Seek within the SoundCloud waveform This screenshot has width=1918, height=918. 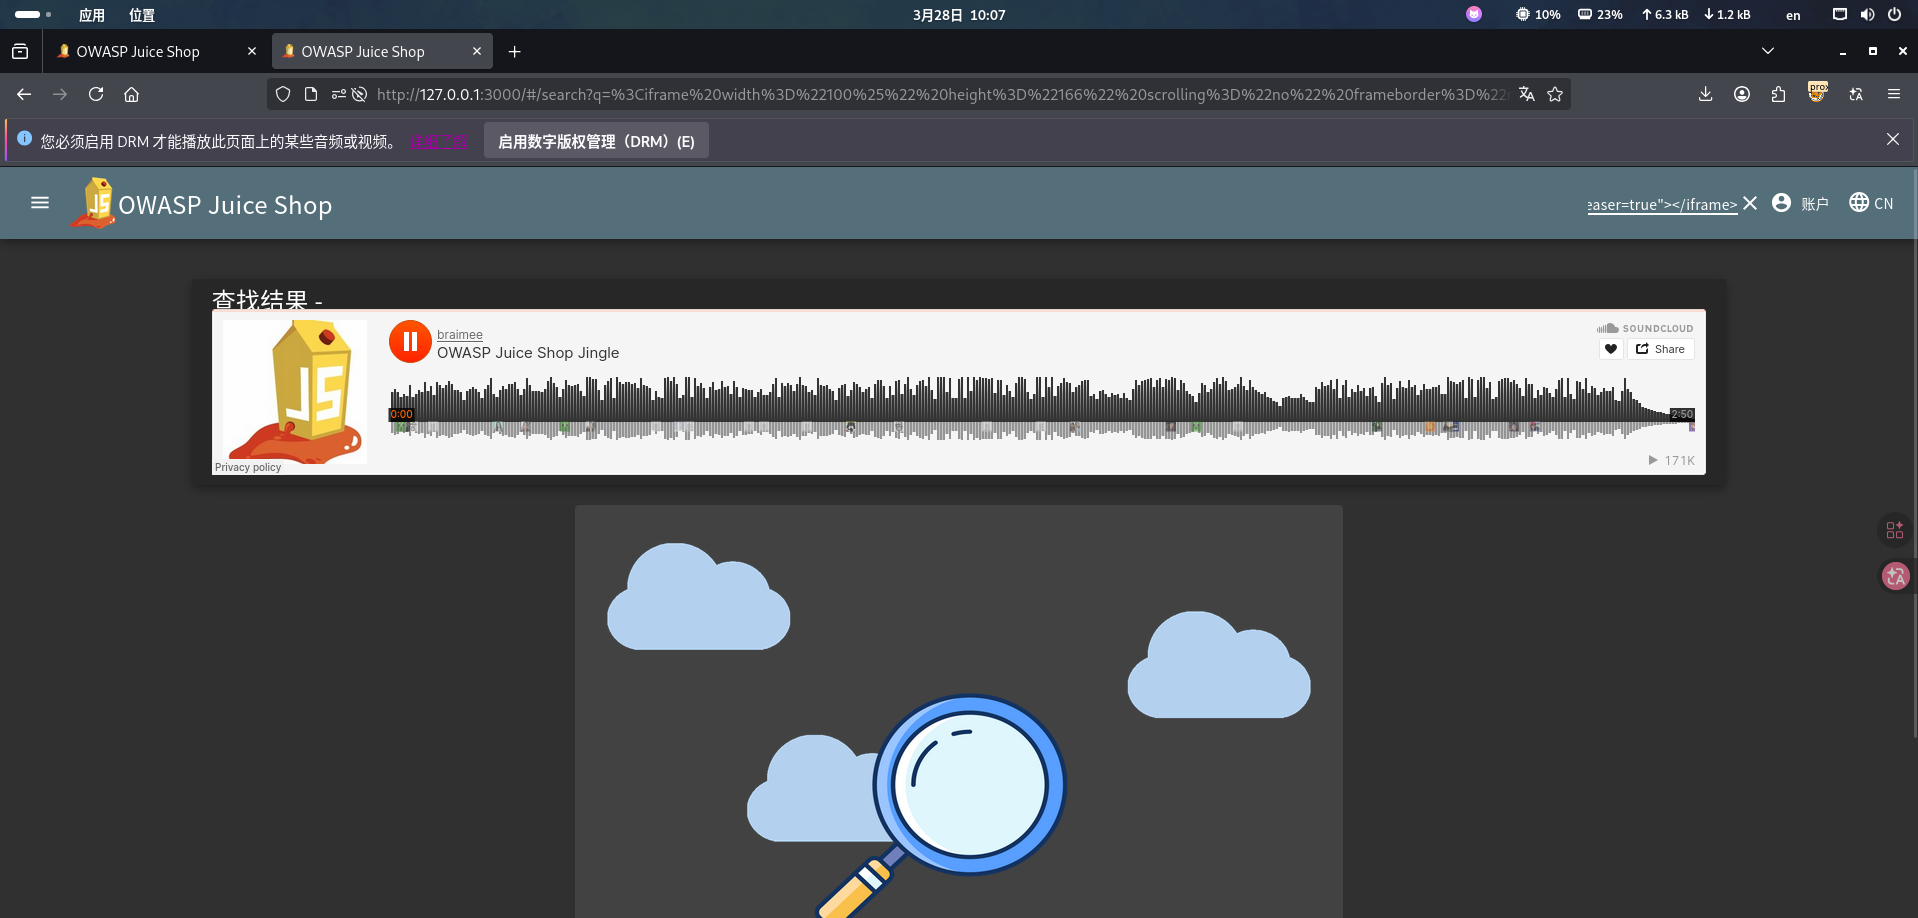coord(1040,409)
